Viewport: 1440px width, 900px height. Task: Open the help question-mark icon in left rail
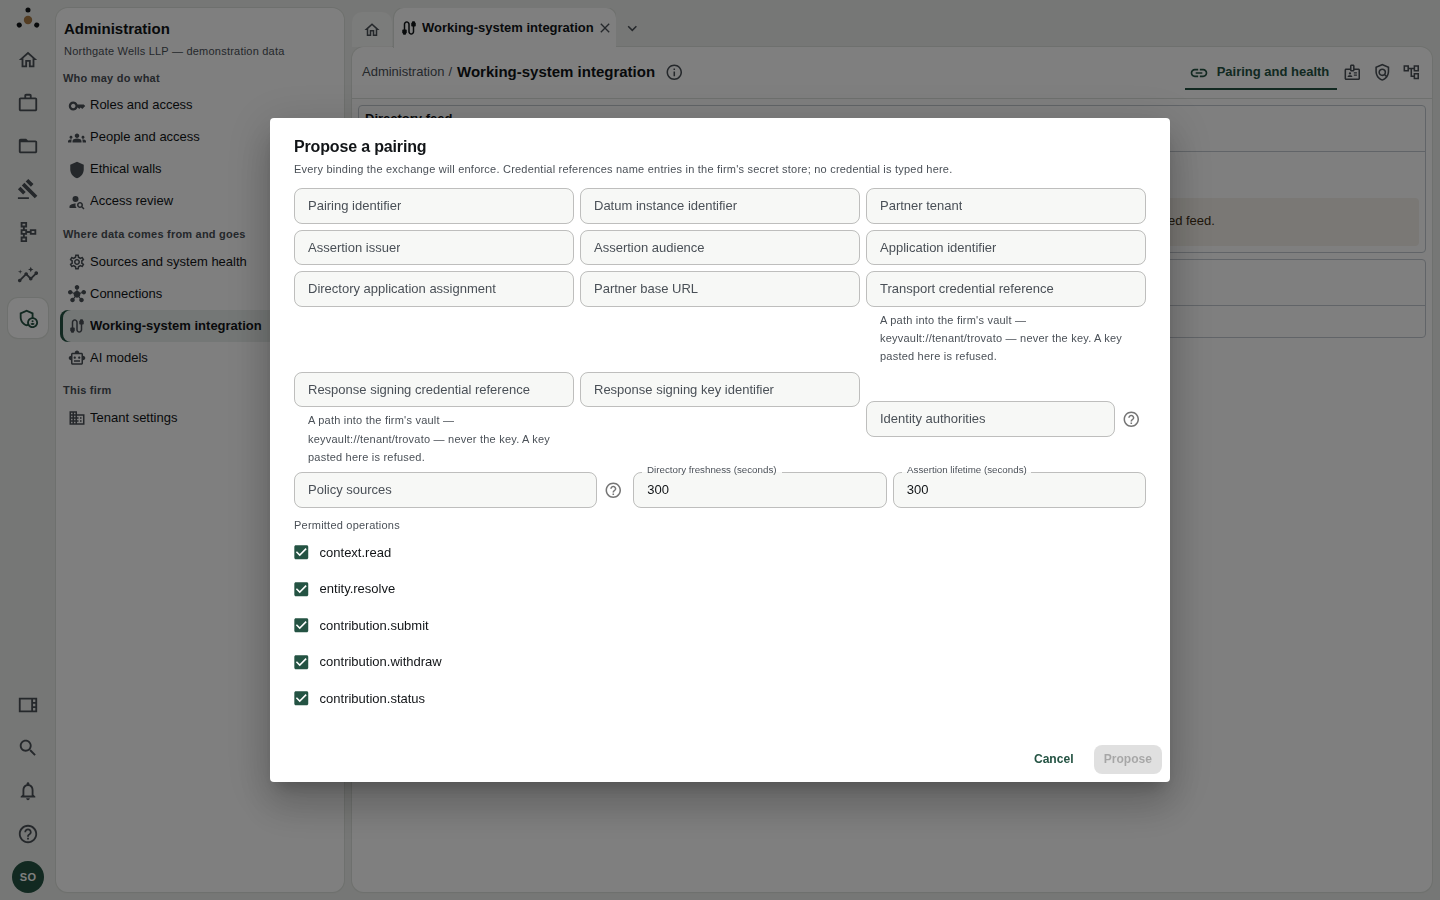point(28,834)
